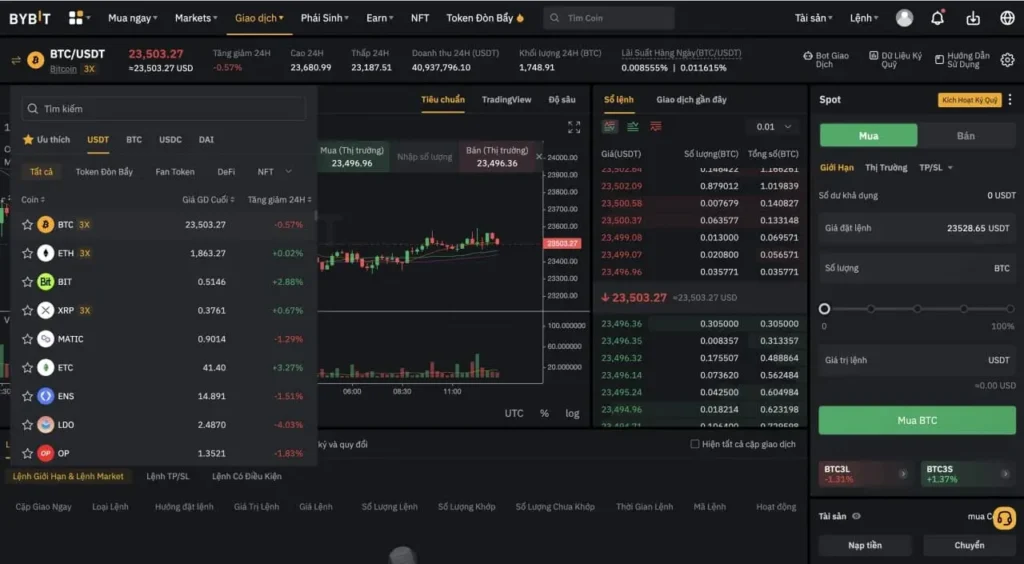The height and width of the screenshot is (564, 1024).
Task: Set amount slider to 100% point
Action: click(1010, 309)
